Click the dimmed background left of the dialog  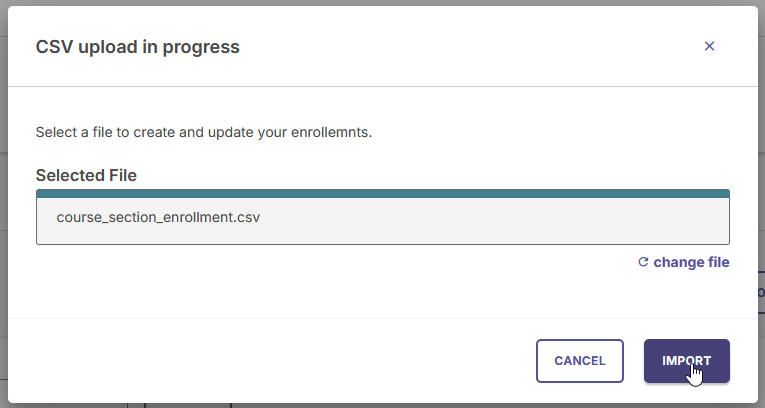click(x=3, y=205)
